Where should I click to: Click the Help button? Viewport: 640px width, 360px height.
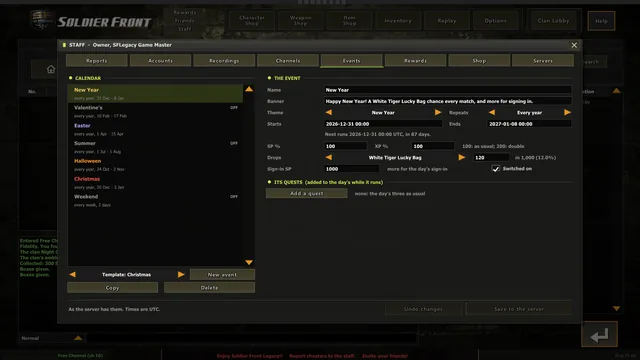pos(601,21)
